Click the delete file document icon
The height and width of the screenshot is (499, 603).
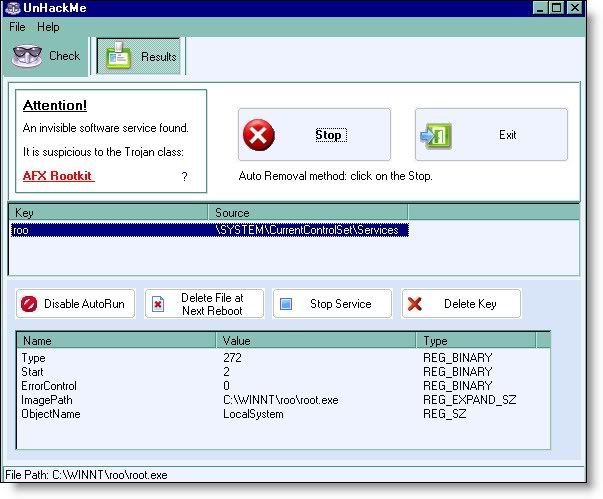[158, 304]
